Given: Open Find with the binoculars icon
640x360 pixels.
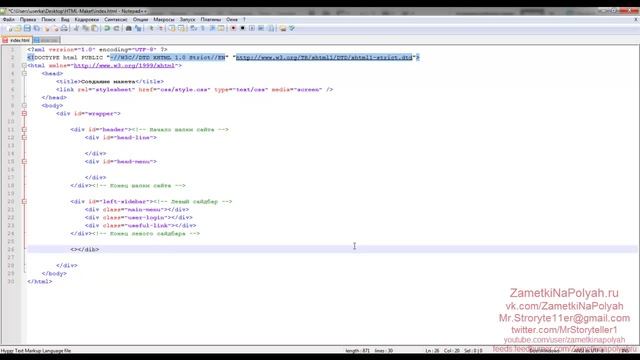Looking at the screenshot, I should (x=128, y=29).
